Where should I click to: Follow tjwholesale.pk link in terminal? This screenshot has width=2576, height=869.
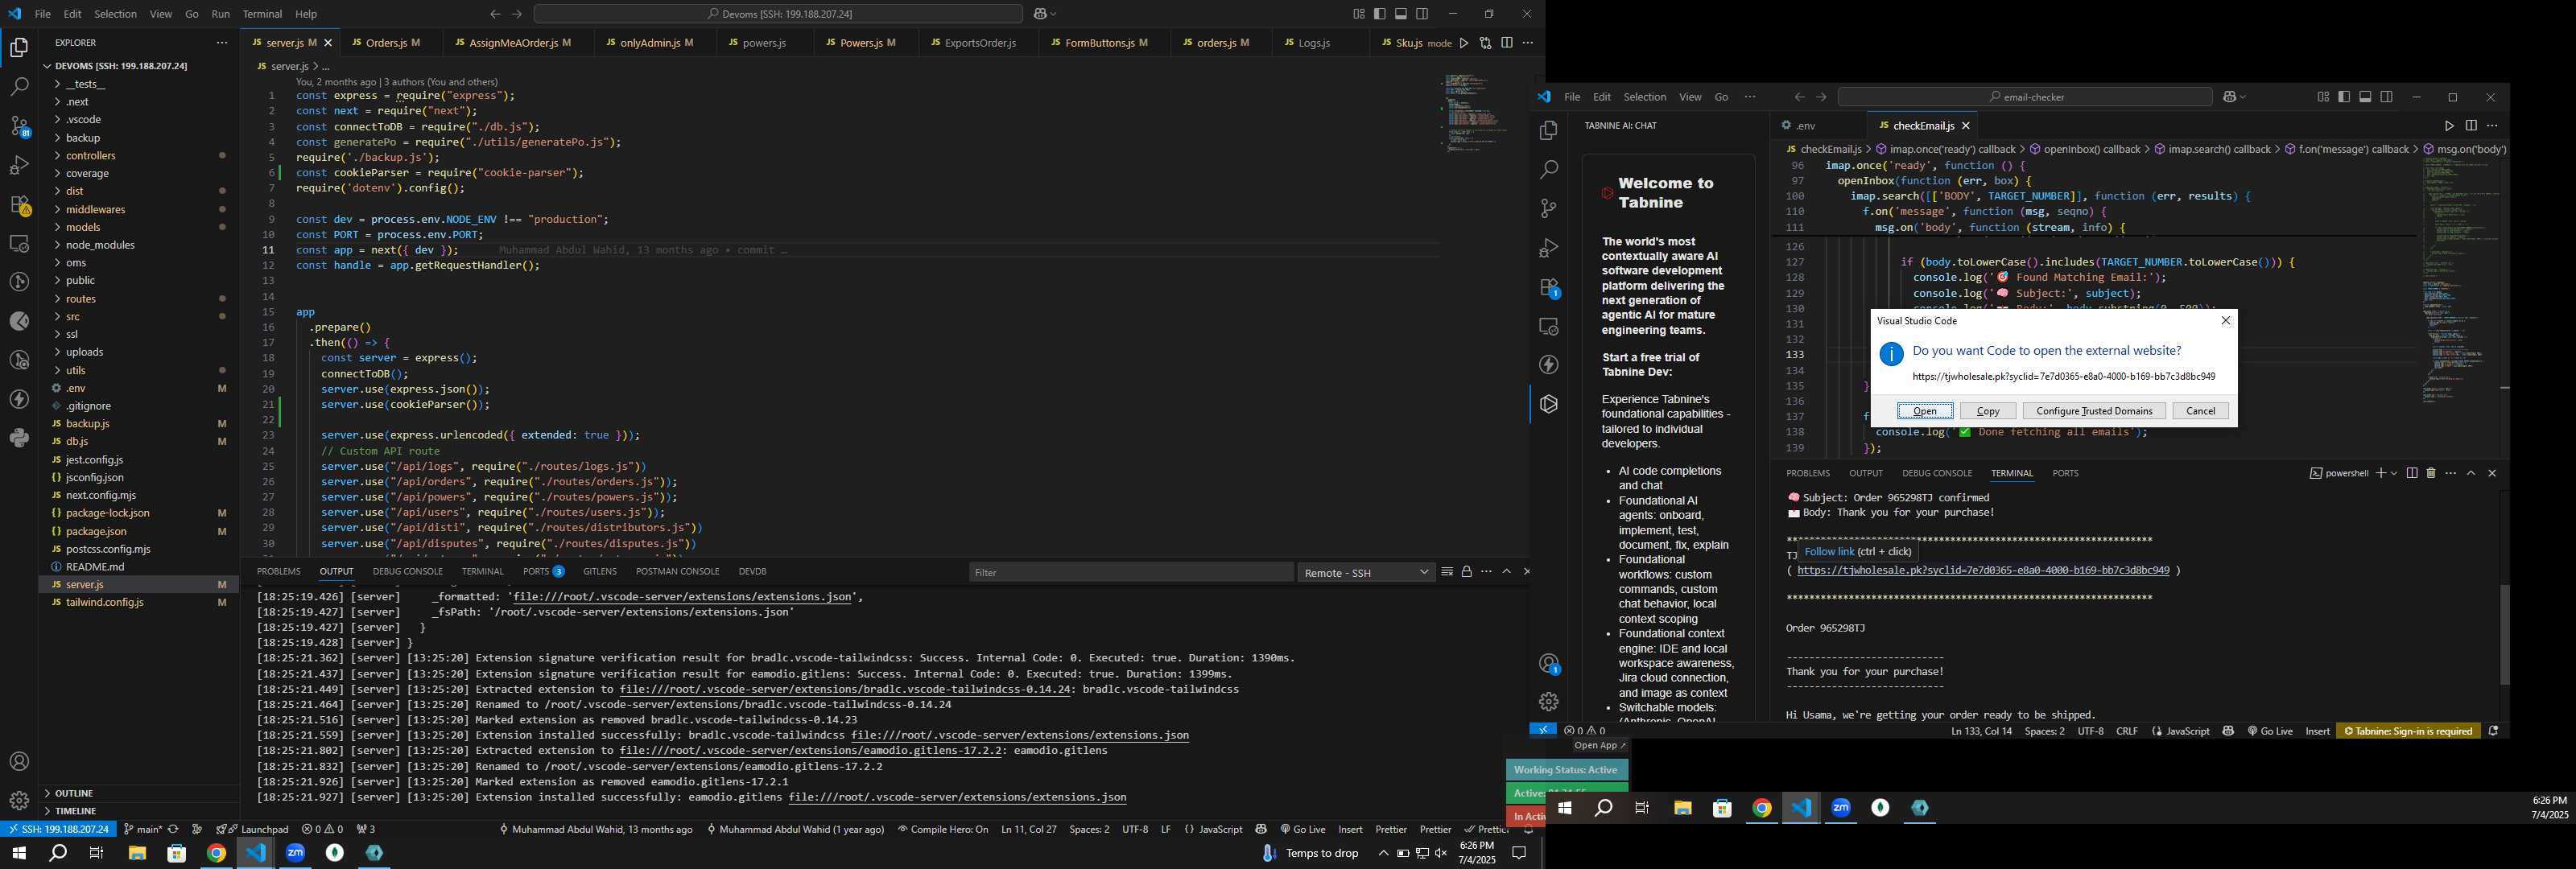click(x=1983, y=571)
